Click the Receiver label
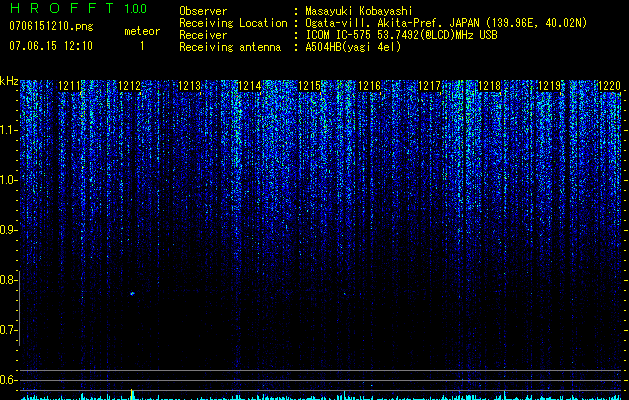Screen dimensions: 629x400 tap(203, 35)
